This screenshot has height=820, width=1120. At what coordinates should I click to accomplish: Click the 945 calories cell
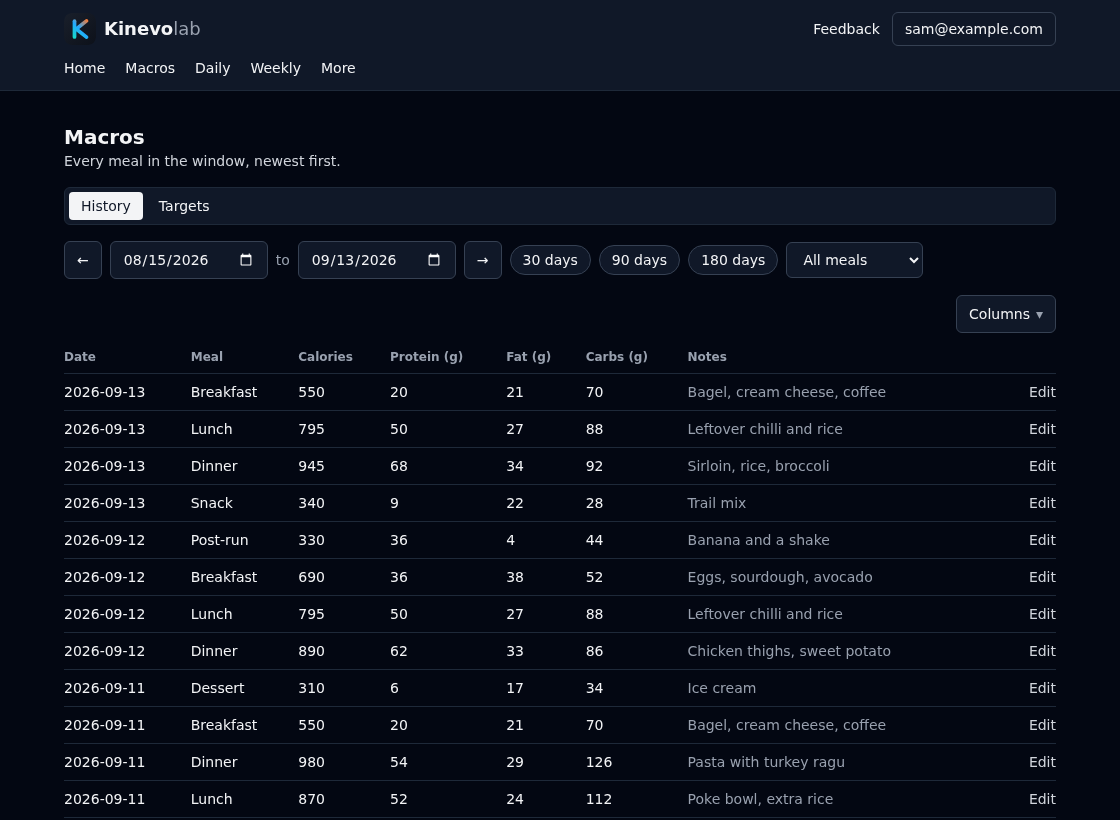[x=311, y=466]
